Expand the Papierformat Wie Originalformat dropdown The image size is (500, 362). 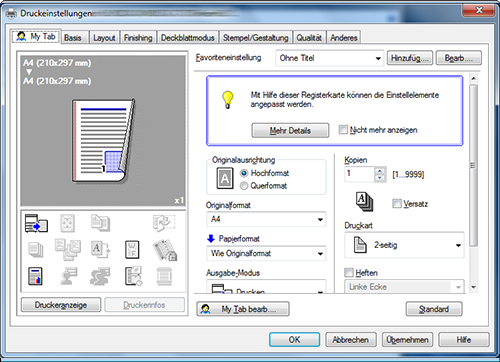pyautogui.click(x=266, y=253)
